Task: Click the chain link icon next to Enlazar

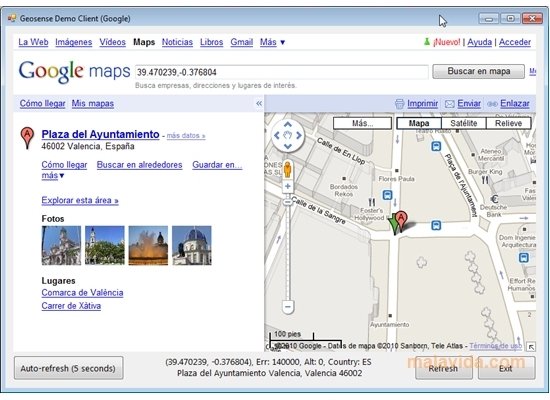Action: pos(492,104)
